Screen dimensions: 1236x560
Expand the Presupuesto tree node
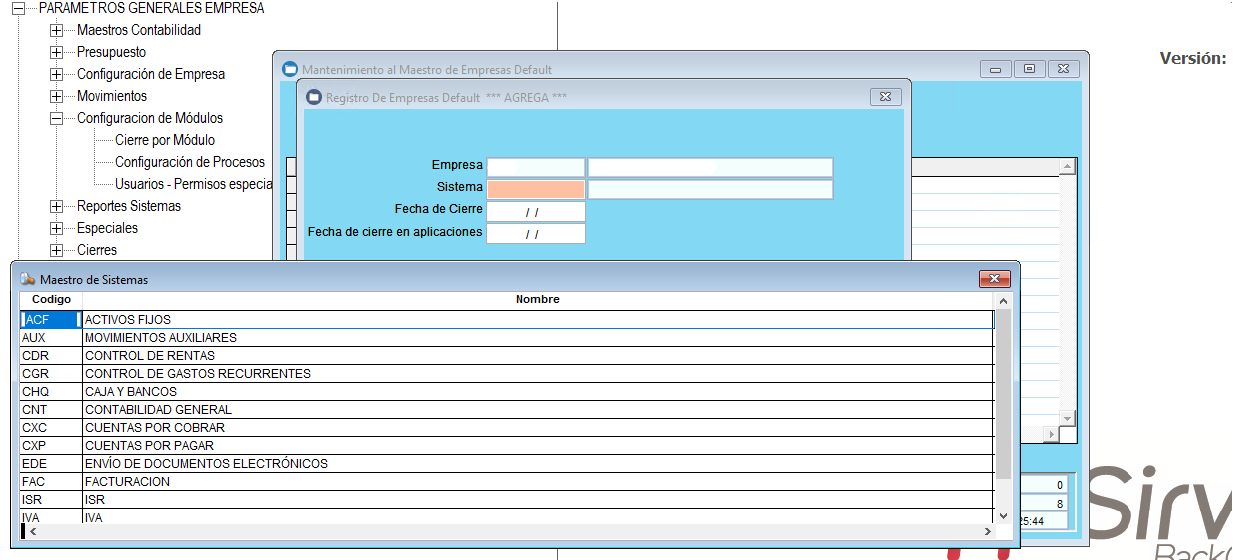pyautogui.click(x=56, y=53)
